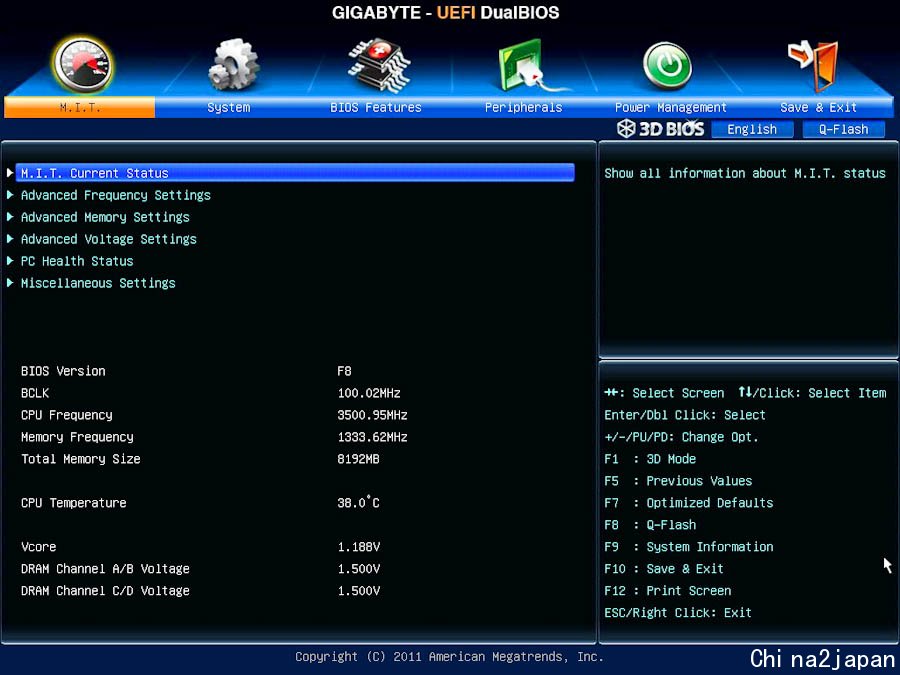
Task: Click the 3D BIOS logo
Action: [x=661, y=129]
